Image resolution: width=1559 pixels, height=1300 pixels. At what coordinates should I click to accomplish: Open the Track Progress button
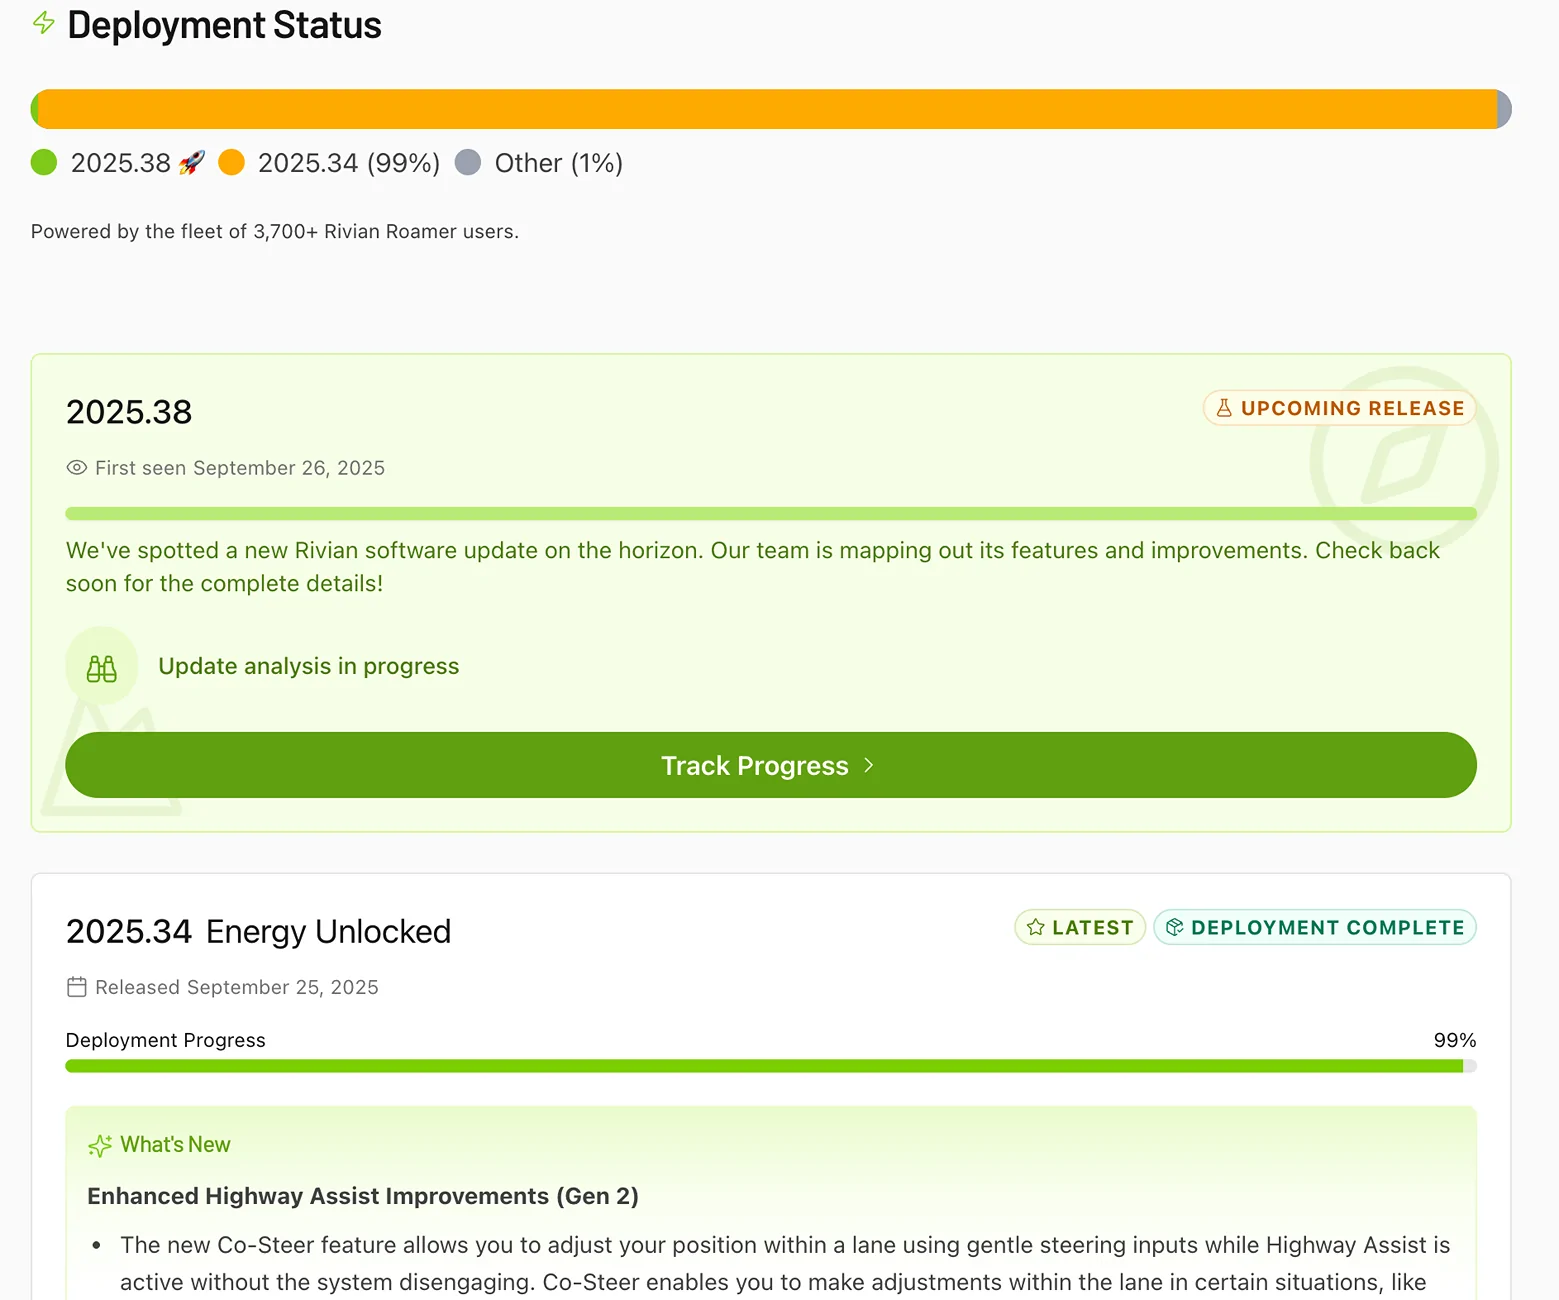tap(771, 765)
